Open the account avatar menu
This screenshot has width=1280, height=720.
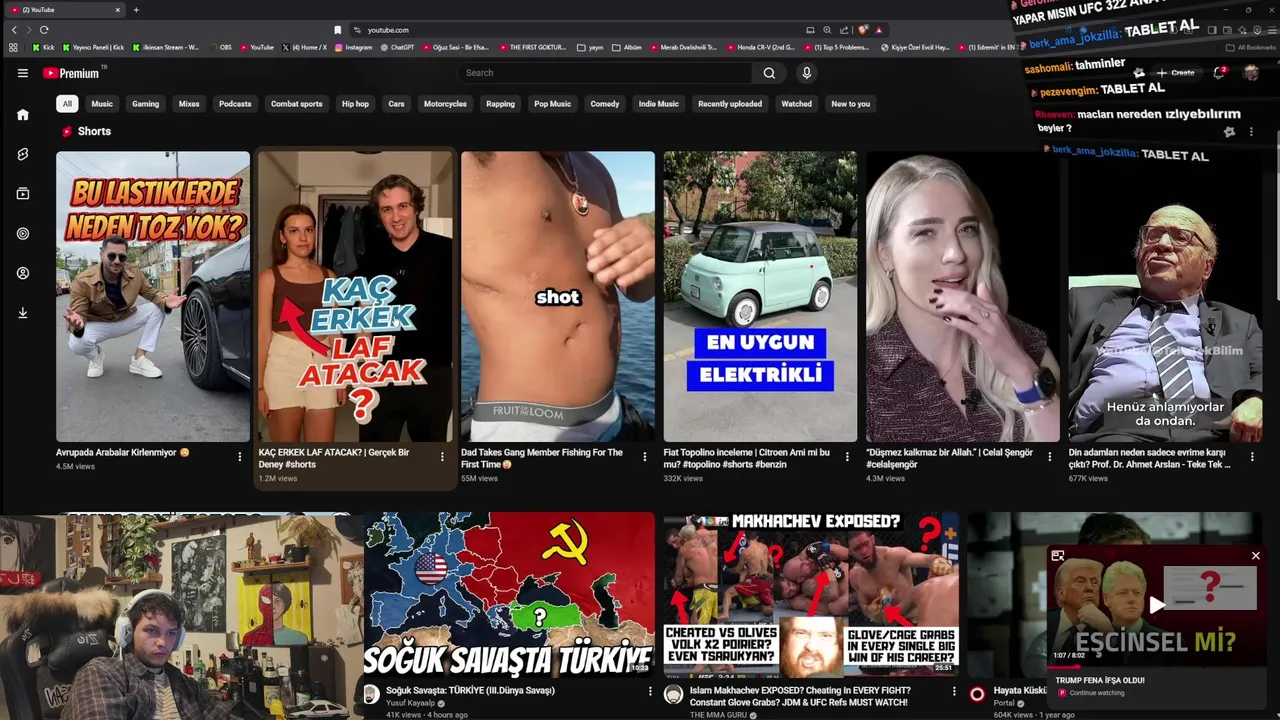(x=1250, y=72)
